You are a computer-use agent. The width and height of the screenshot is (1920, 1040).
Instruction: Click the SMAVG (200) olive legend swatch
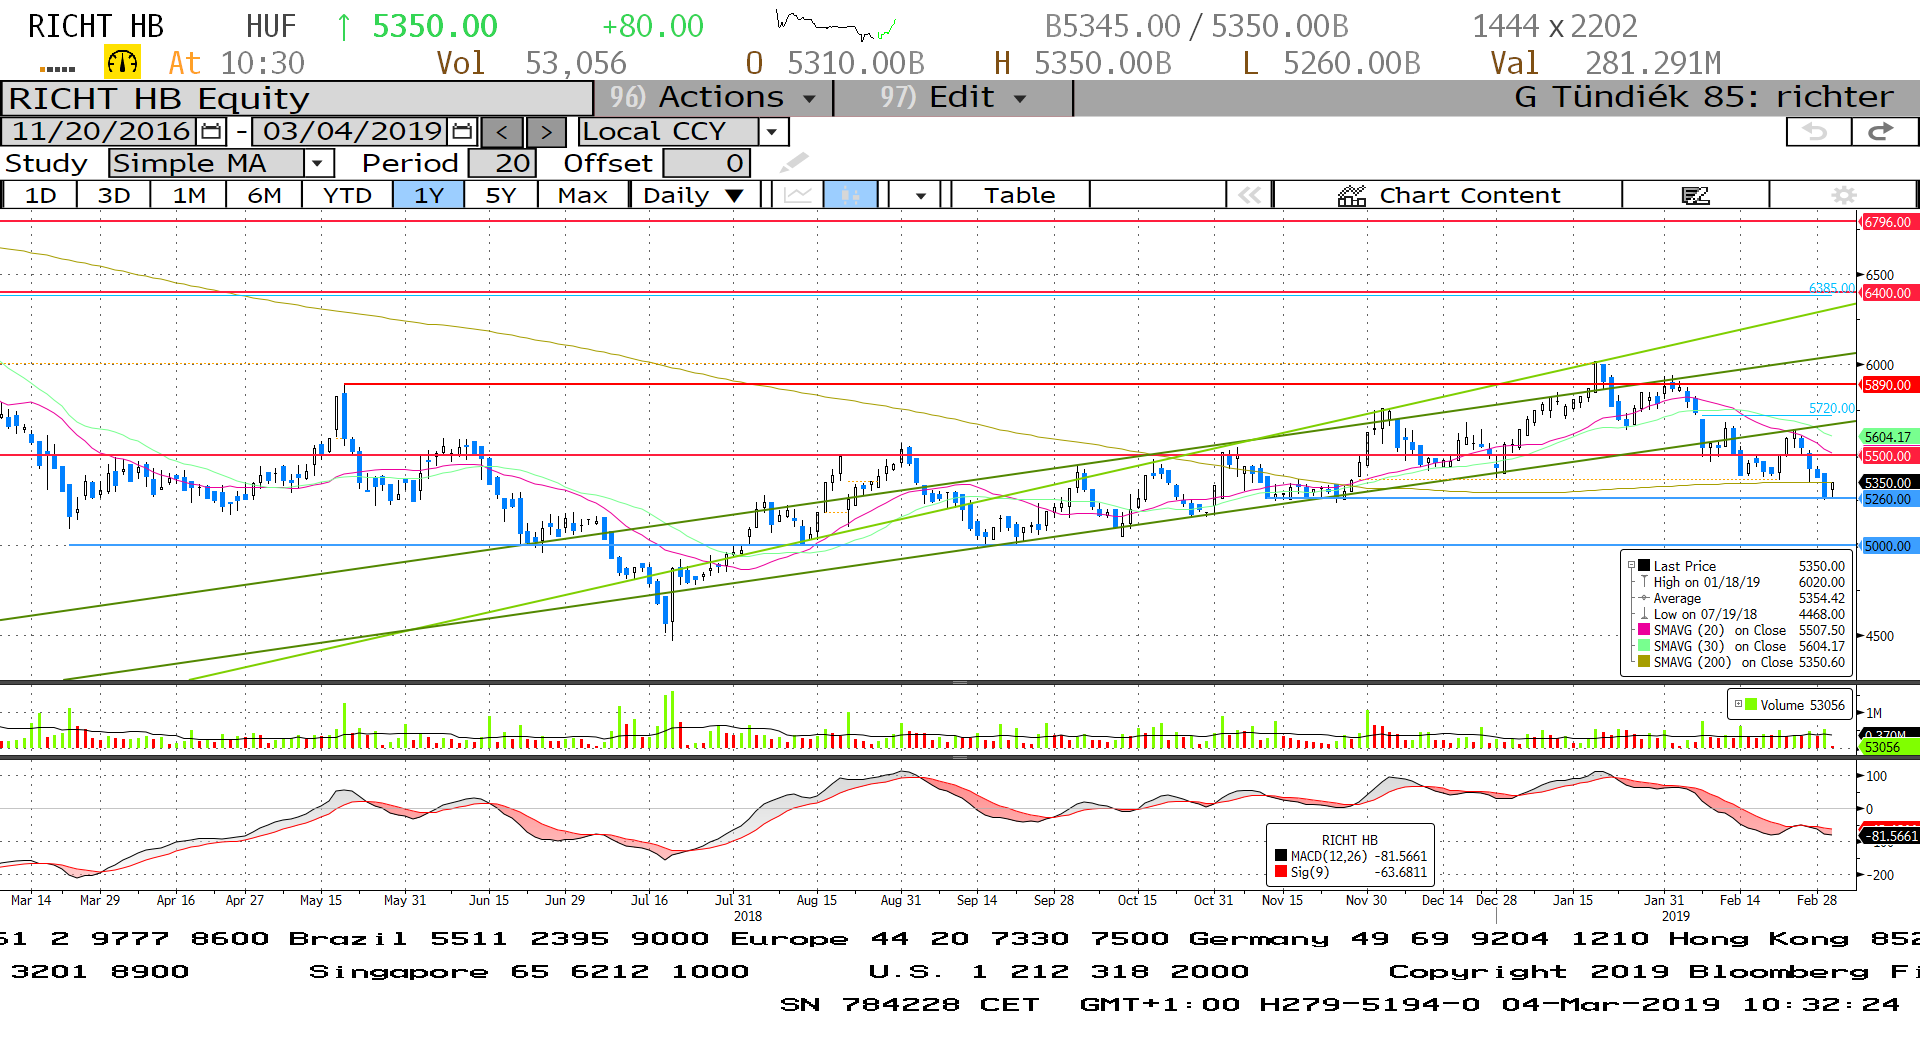coord(1643,661)
